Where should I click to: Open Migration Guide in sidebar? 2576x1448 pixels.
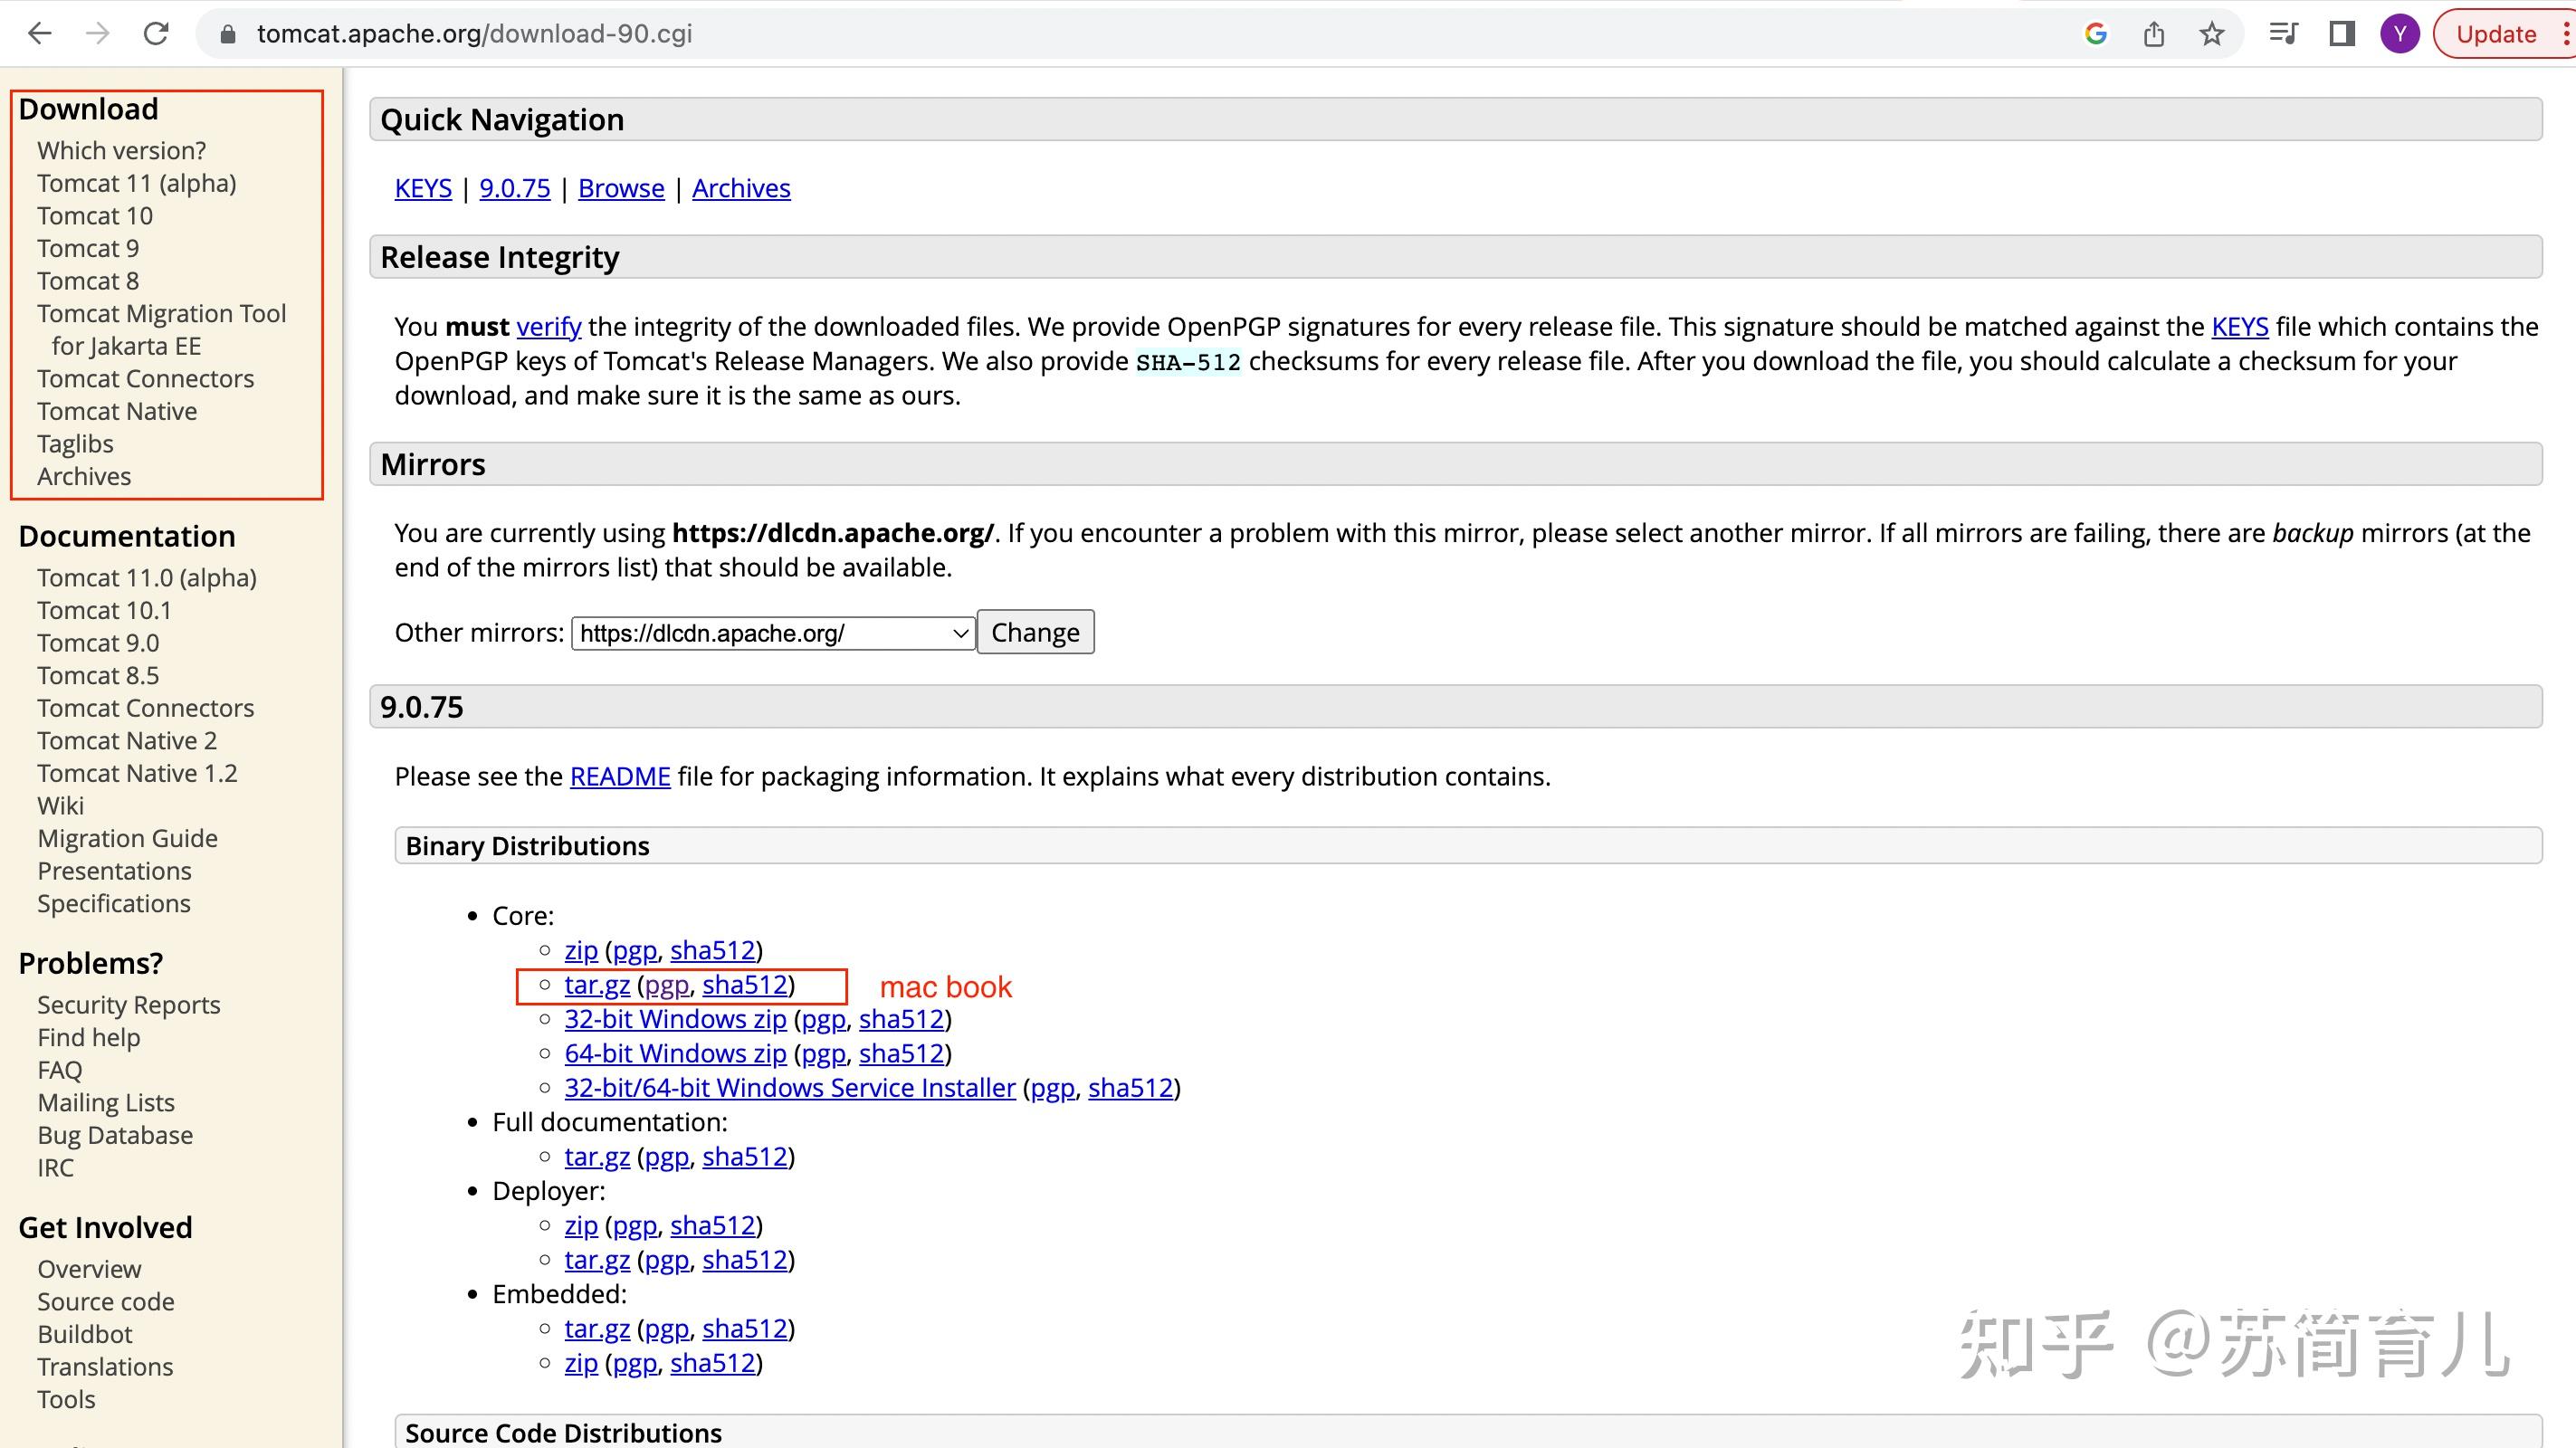[x=127, y=838]
